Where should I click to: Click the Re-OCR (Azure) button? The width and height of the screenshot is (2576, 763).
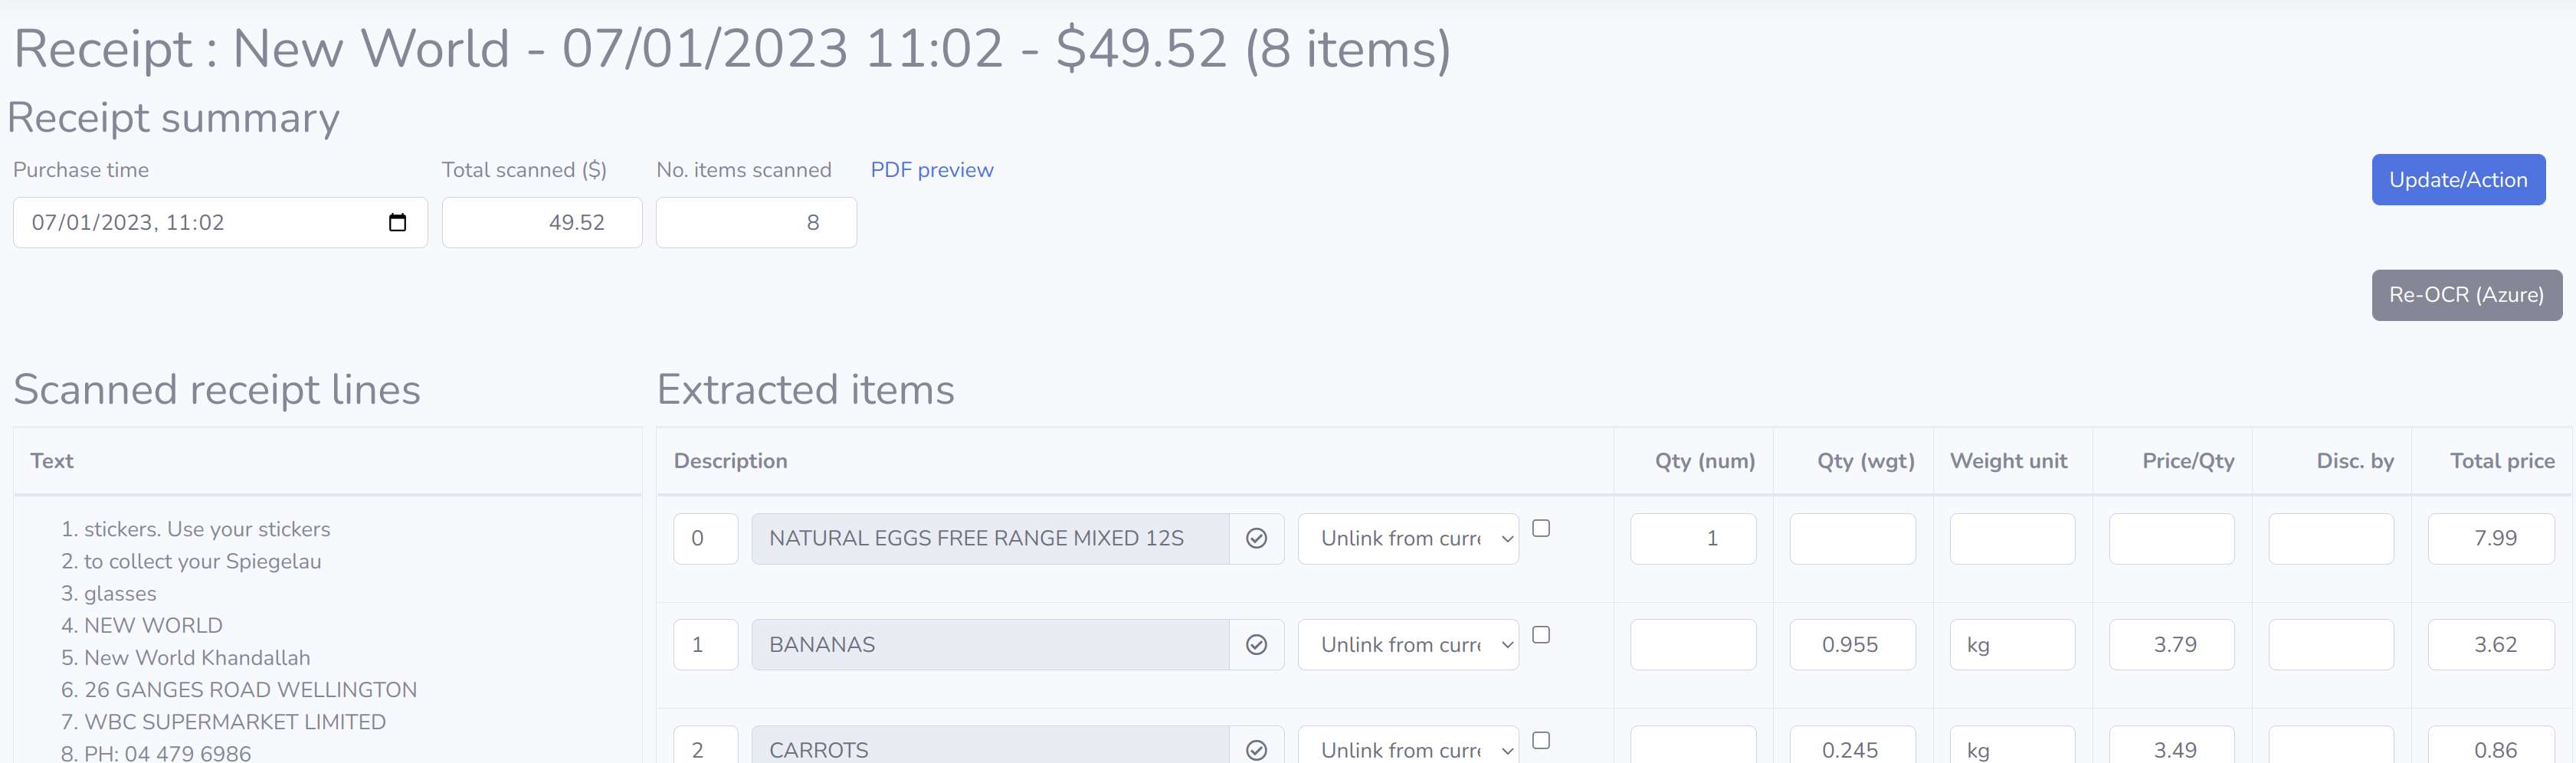pos(2466,295)
